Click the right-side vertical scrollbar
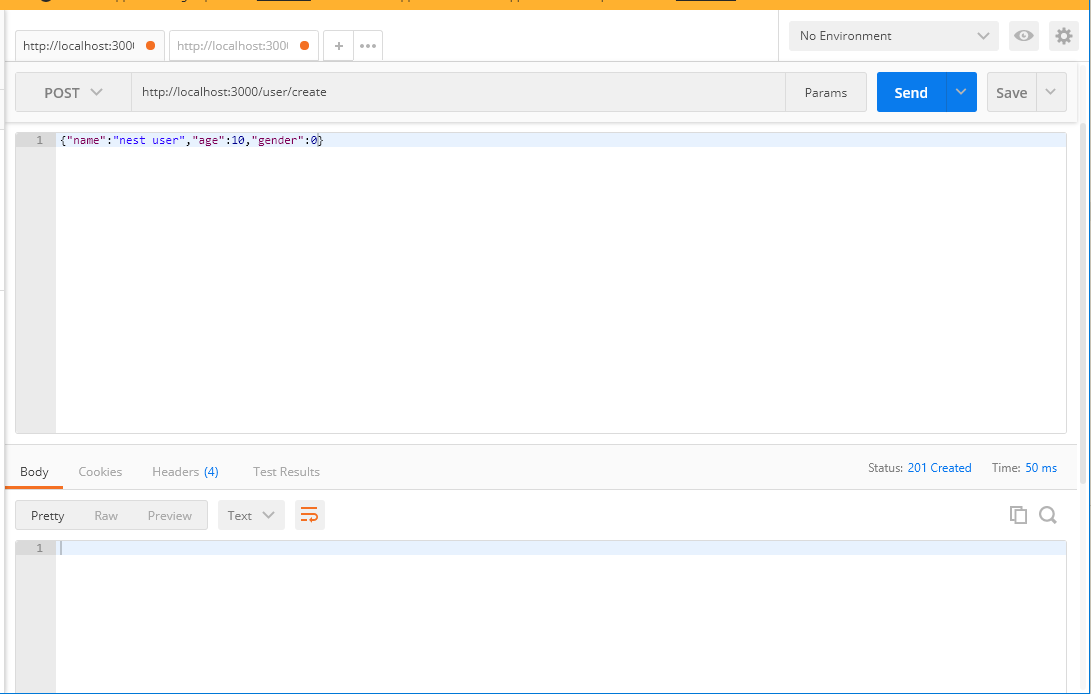 tap(1083, 303)
